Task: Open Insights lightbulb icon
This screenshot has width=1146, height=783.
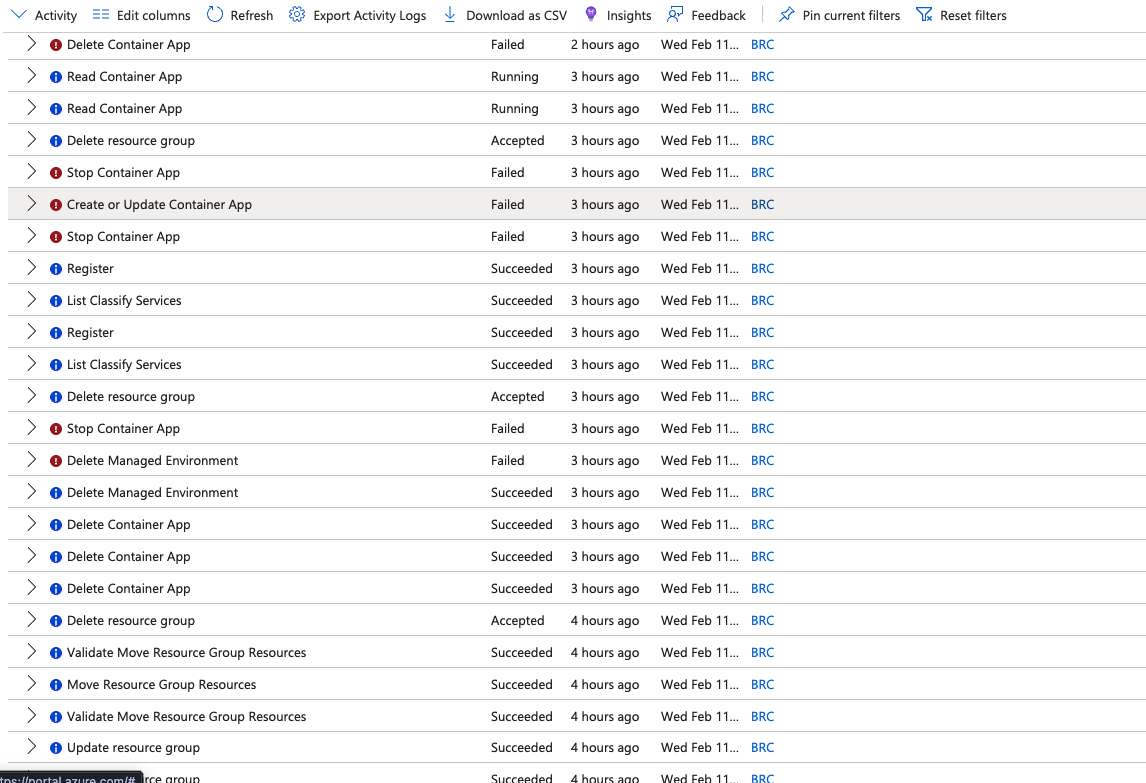Action: (591, 15)
